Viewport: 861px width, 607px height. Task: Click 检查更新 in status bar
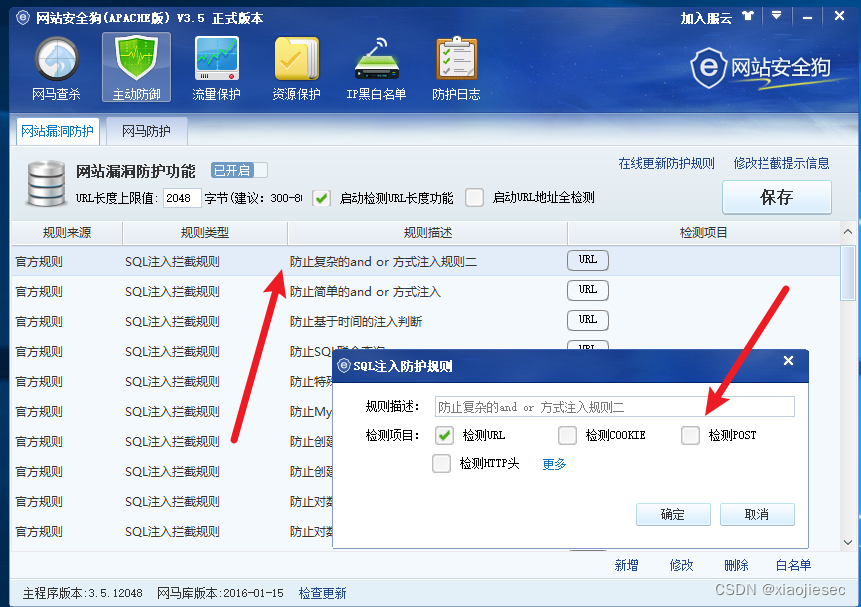click(322, 593)
